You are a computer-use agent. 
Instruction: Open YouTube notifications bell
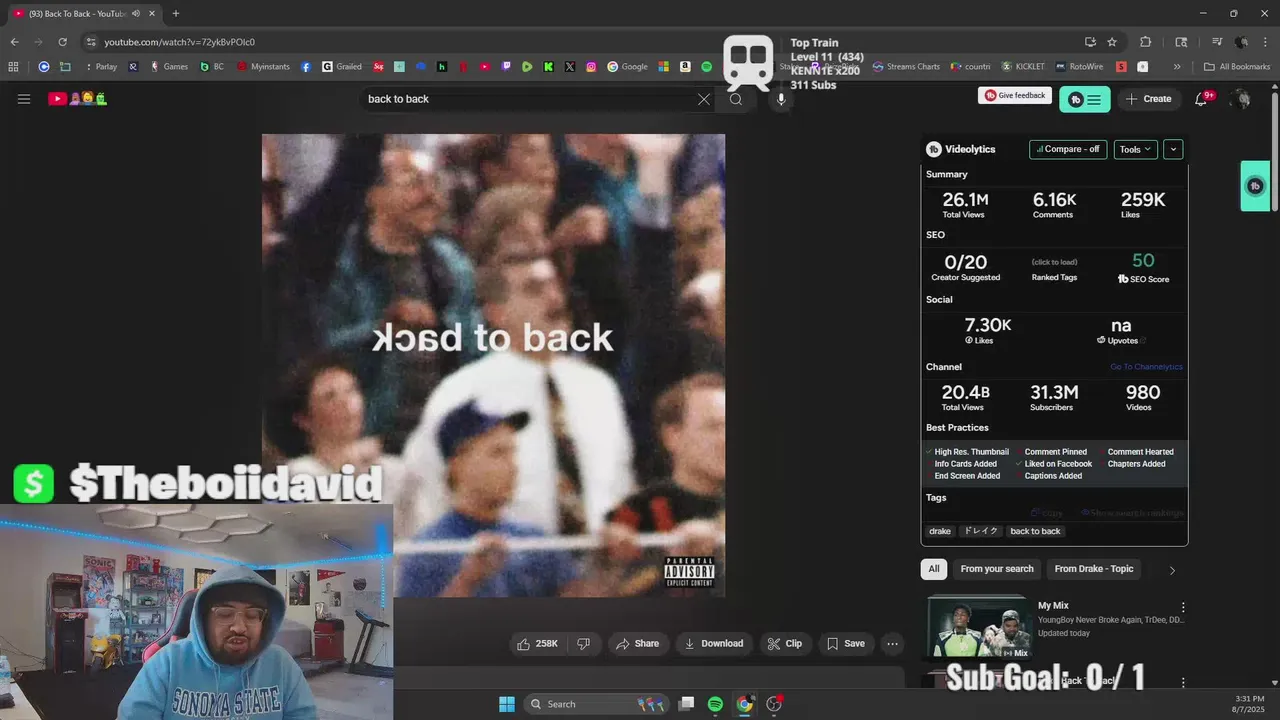coord(1202,99)
